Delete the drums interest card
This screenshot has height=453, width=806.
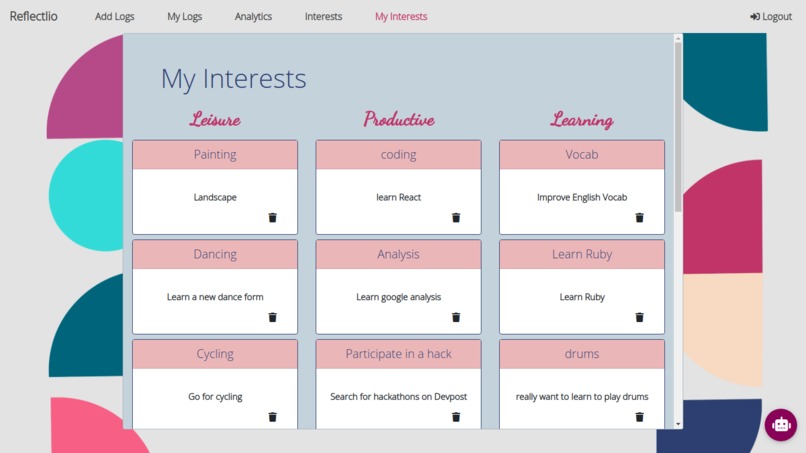tap(639, 417)
